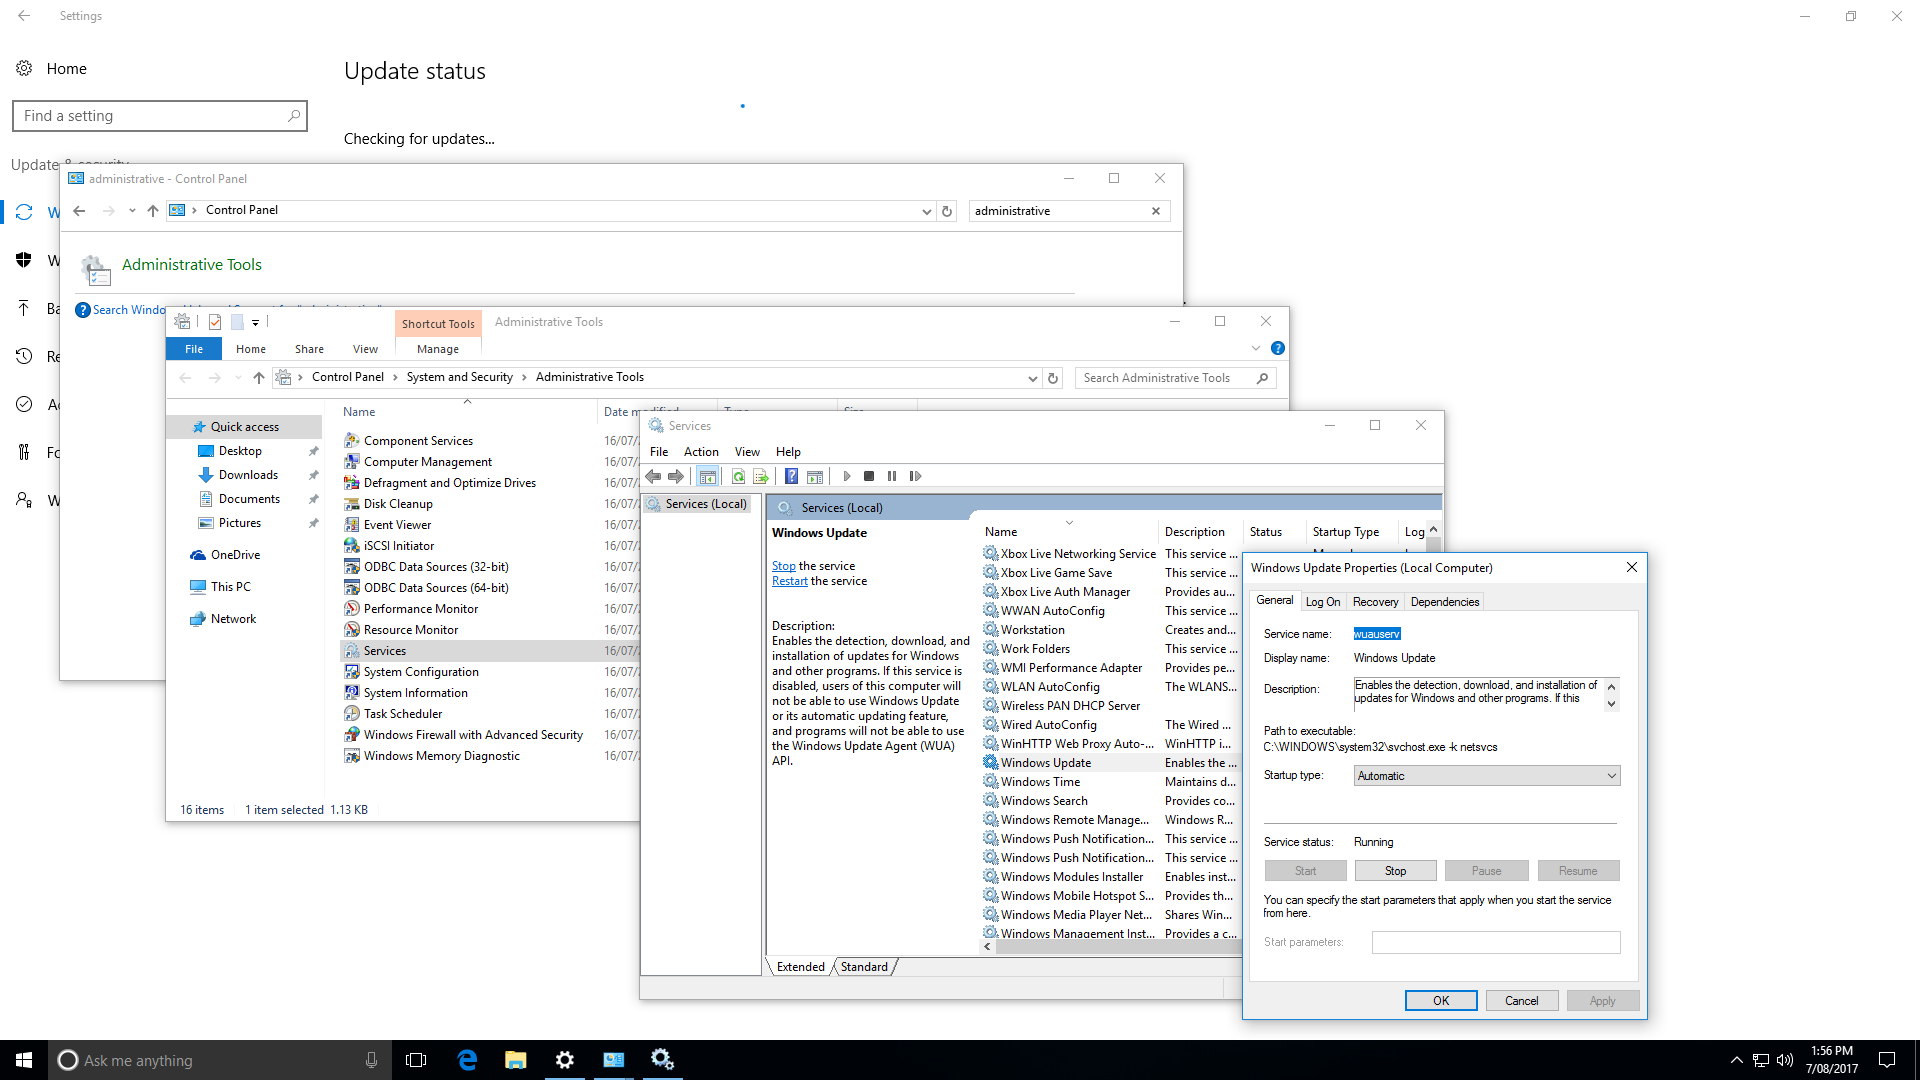Open Administrative Tools green heading link

coord(192,265)
